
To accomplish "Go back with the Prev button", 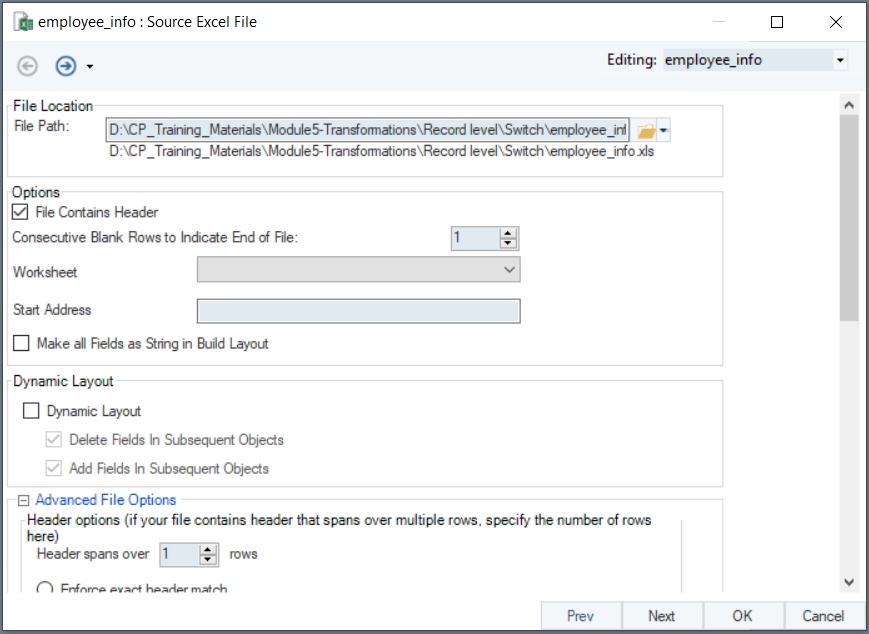I will coord(580,616).
